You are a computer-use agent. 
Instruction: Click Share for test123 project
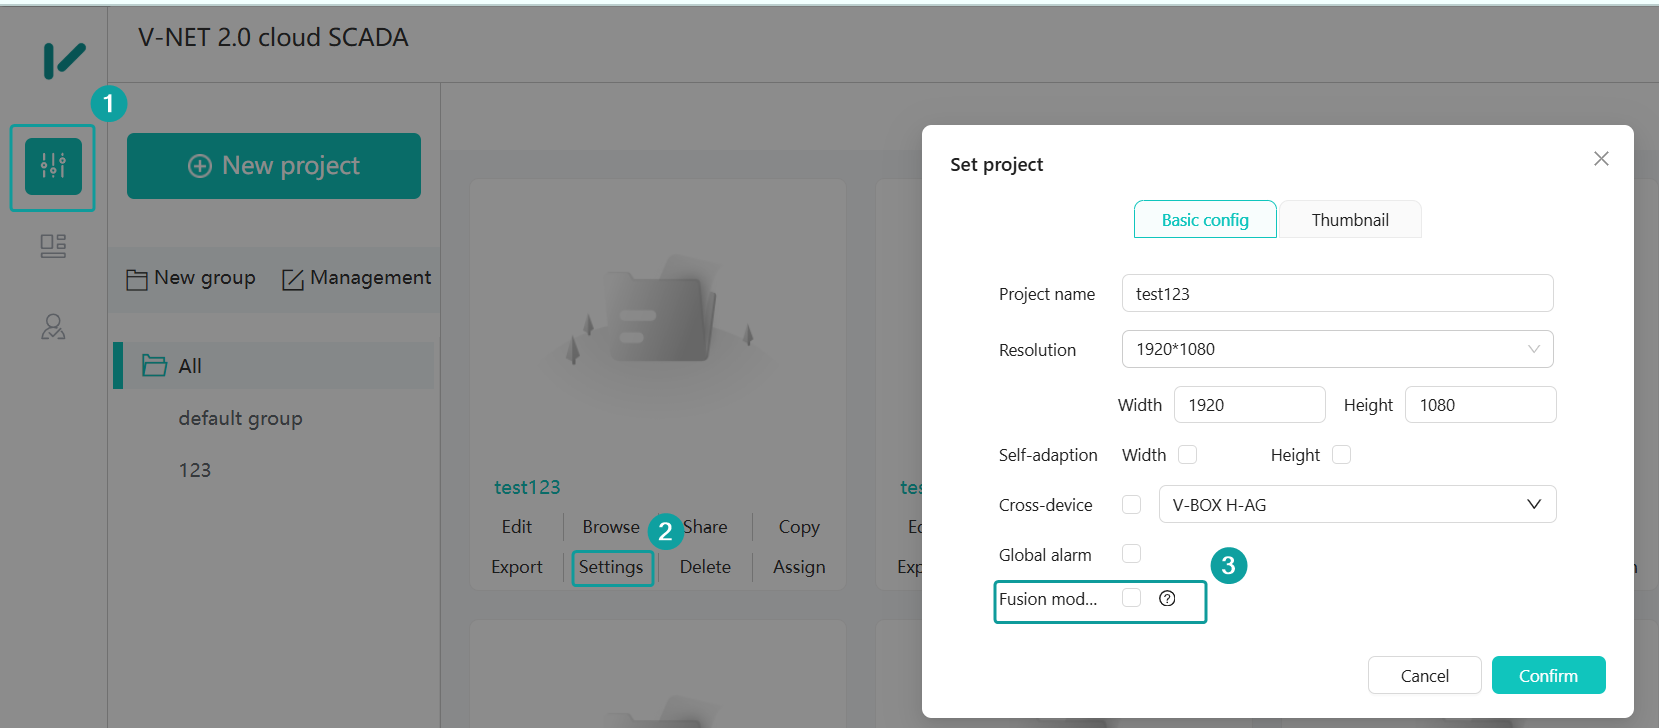pos(705,527)
